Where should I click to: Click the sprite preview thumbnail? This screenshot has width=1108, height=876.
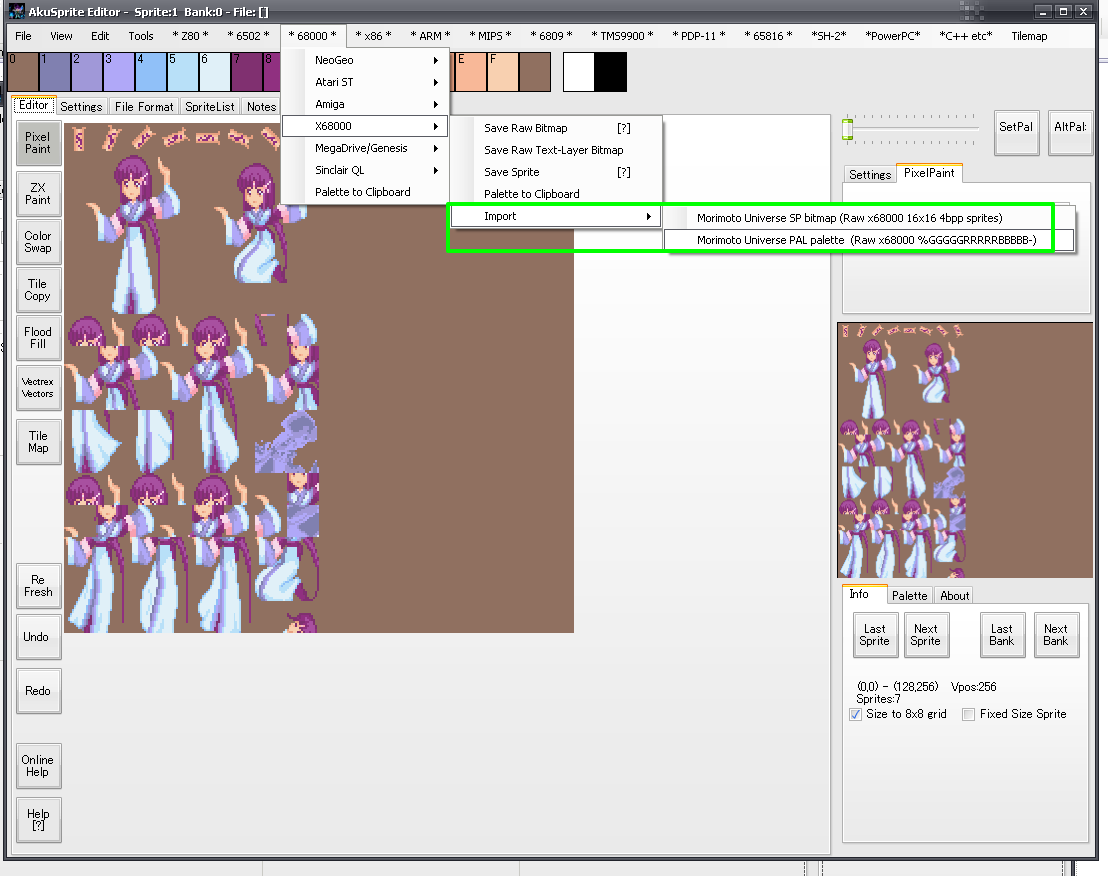point(965,450)
